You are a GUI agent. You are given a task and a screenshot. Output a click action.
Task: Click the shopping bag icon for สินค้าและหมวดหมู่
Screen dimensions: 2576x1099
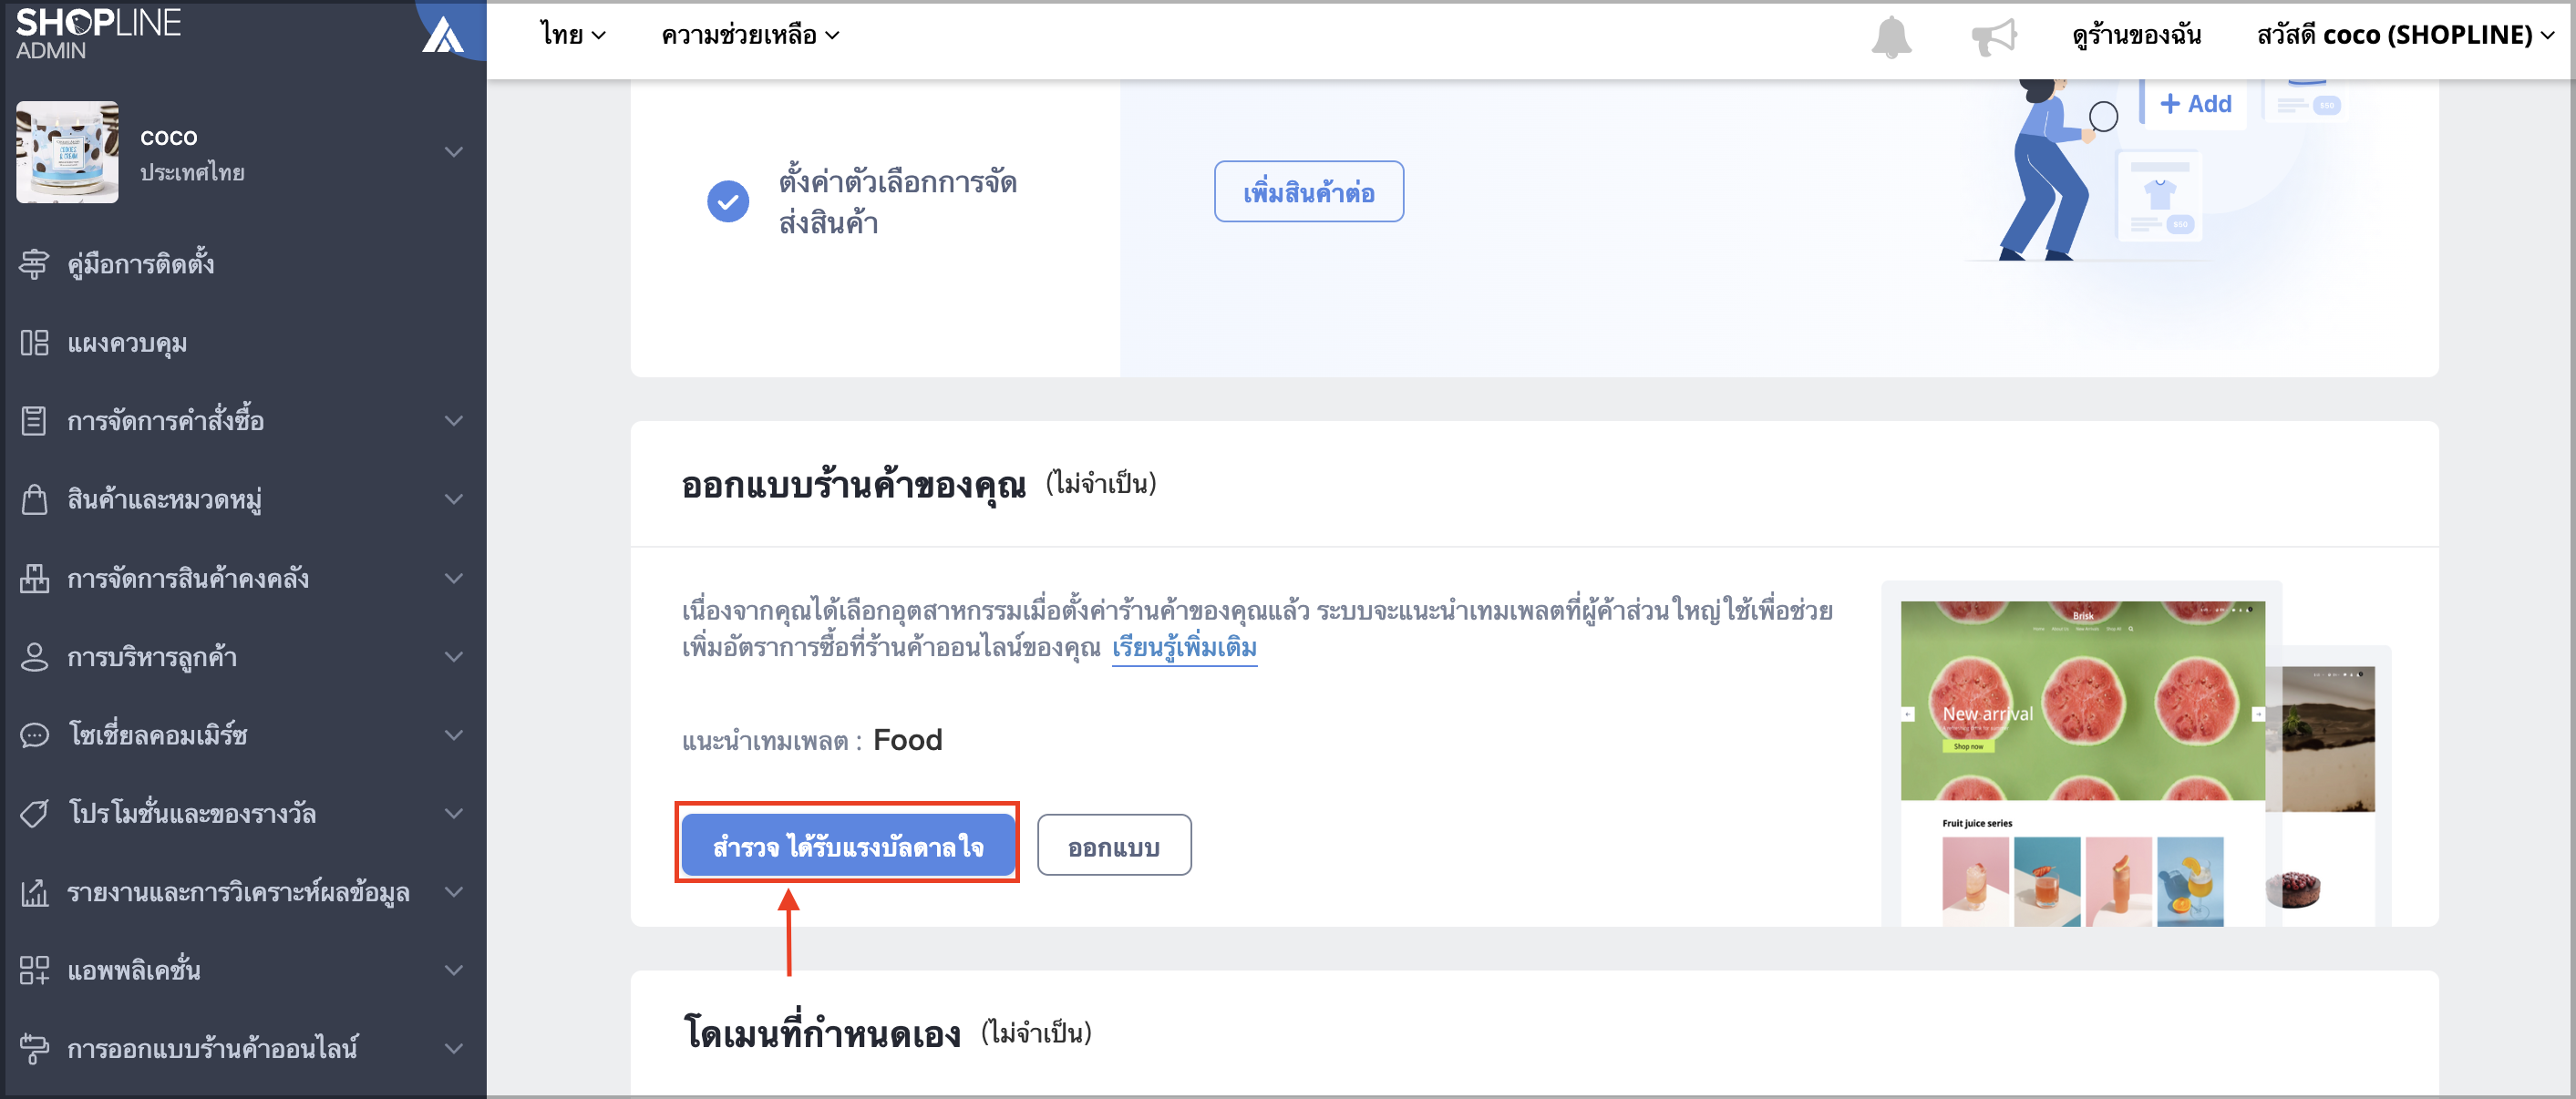click(34, 499)
